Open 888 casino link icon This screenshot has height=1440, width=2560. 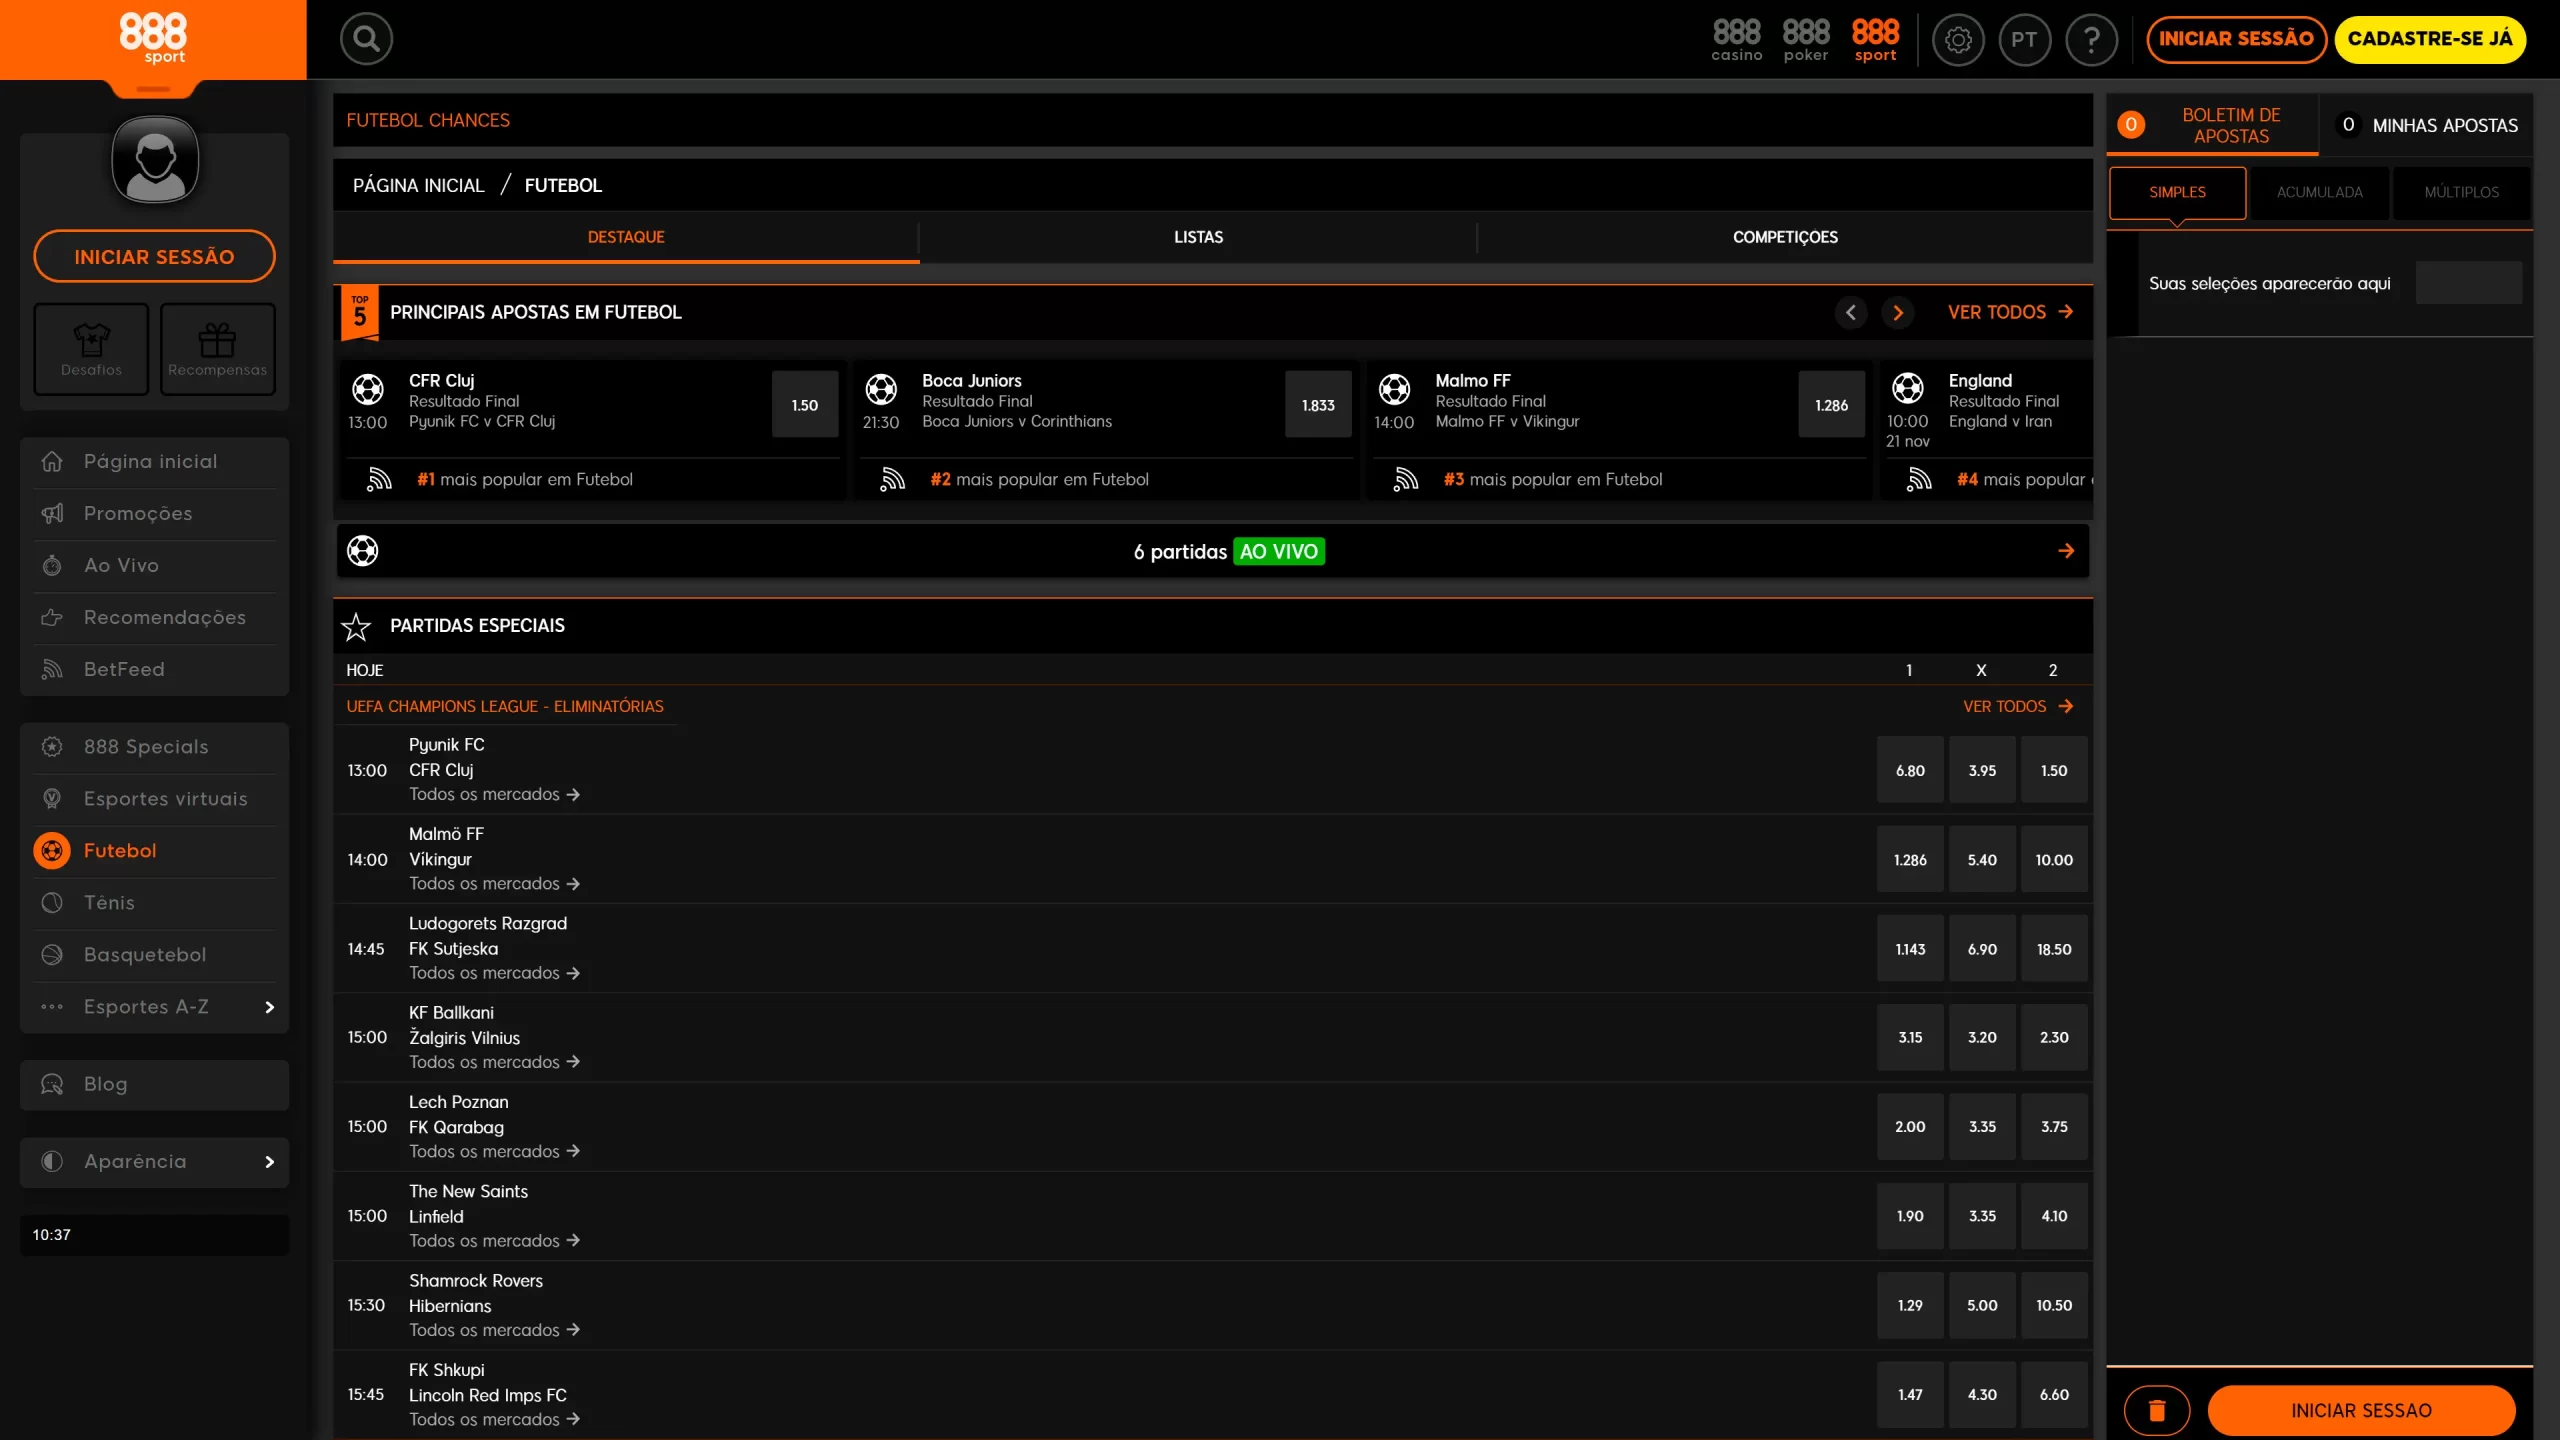[1736, 39]
